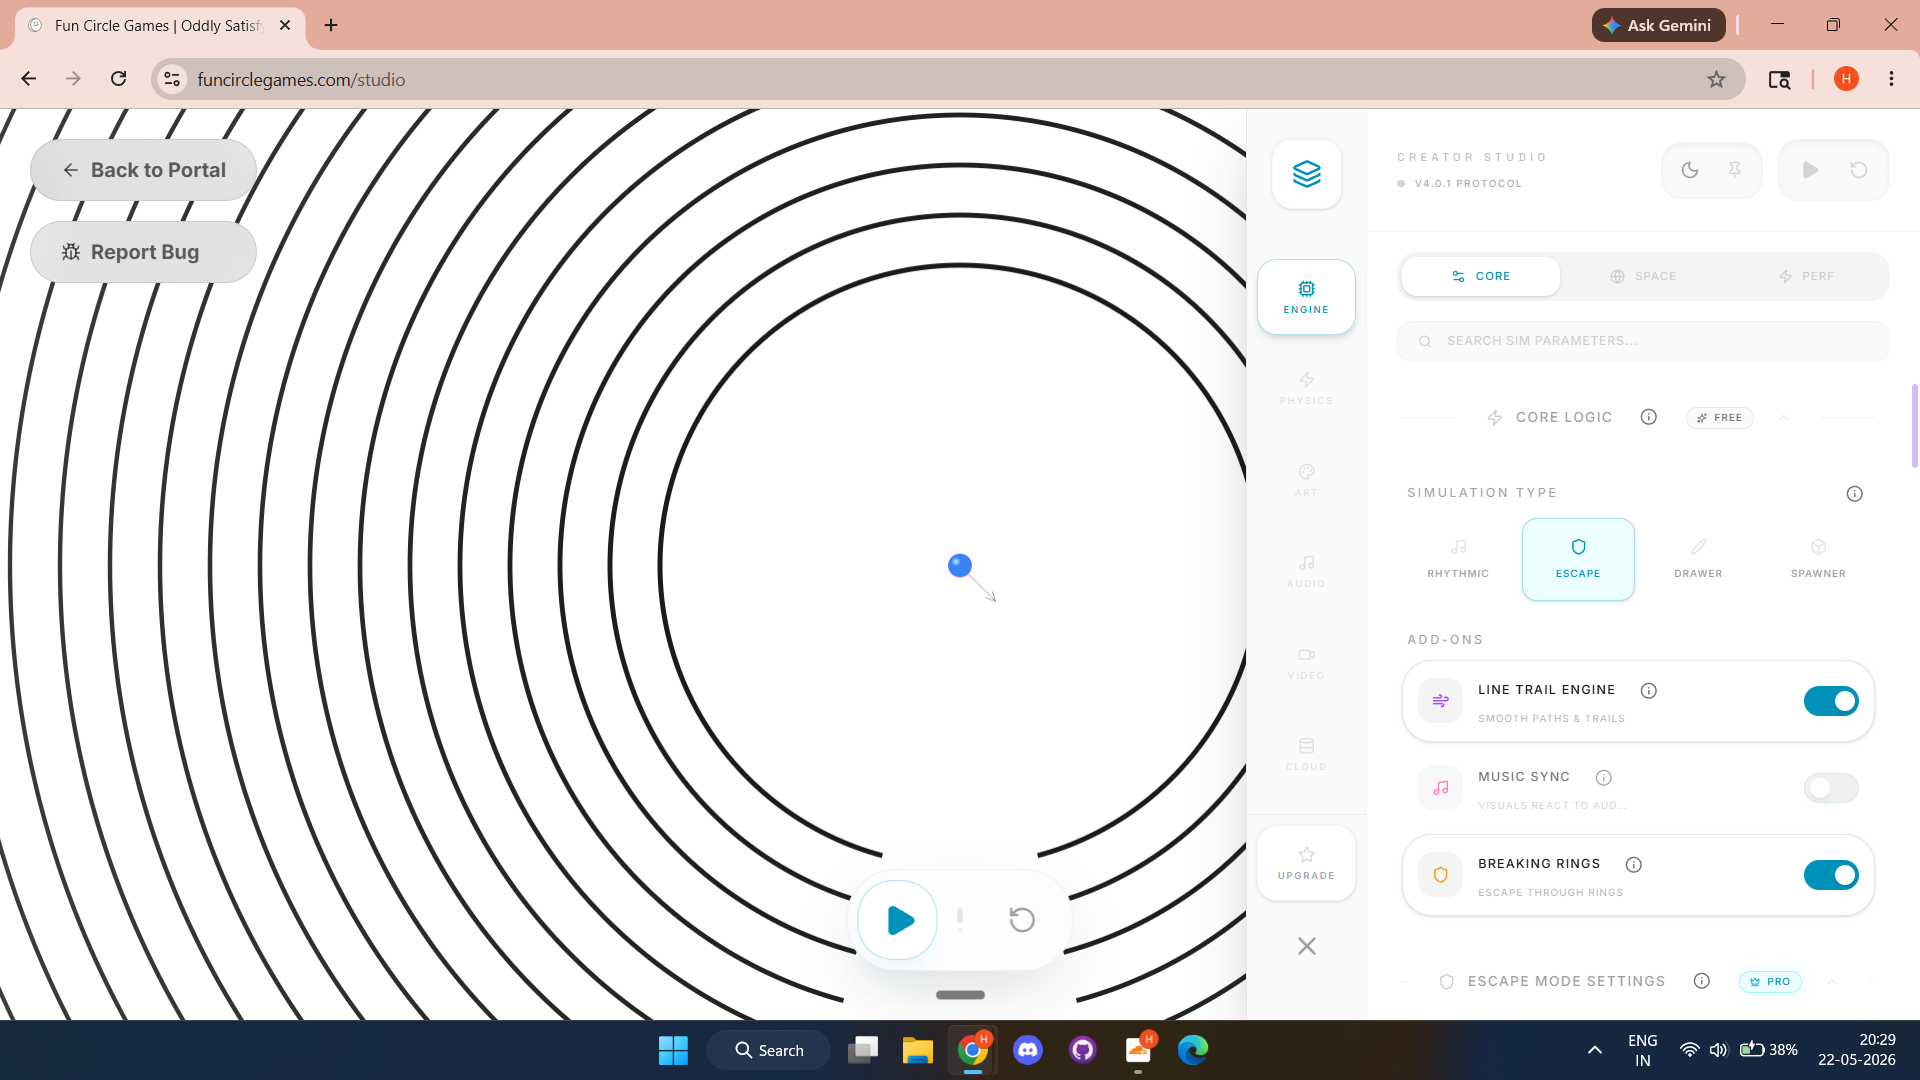Disable the Line Trail Engine toggle

[x=1831, y=701]
